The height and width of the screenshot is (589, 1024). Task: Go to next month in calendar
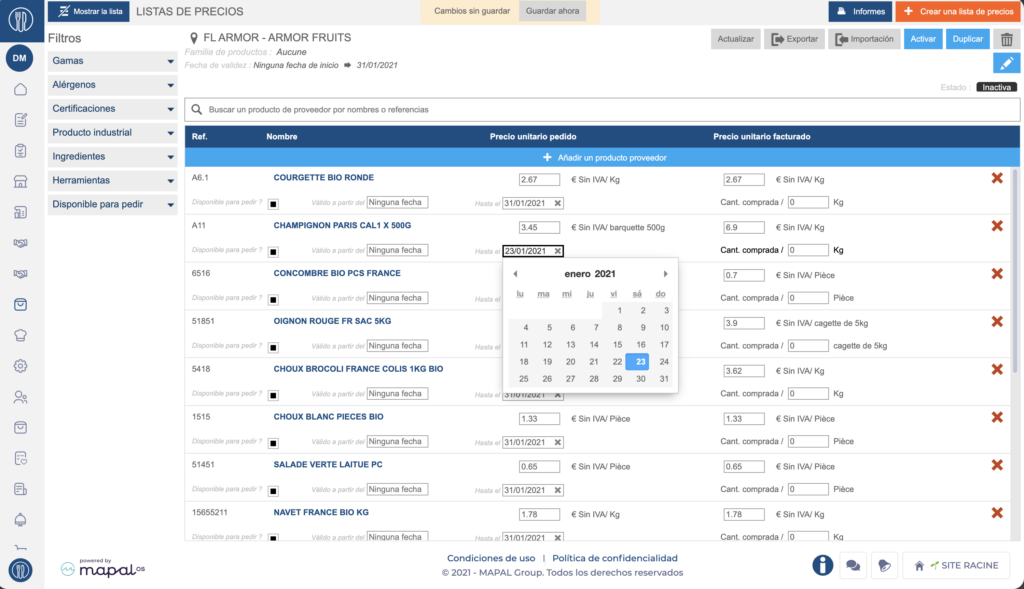coord(665,274)
